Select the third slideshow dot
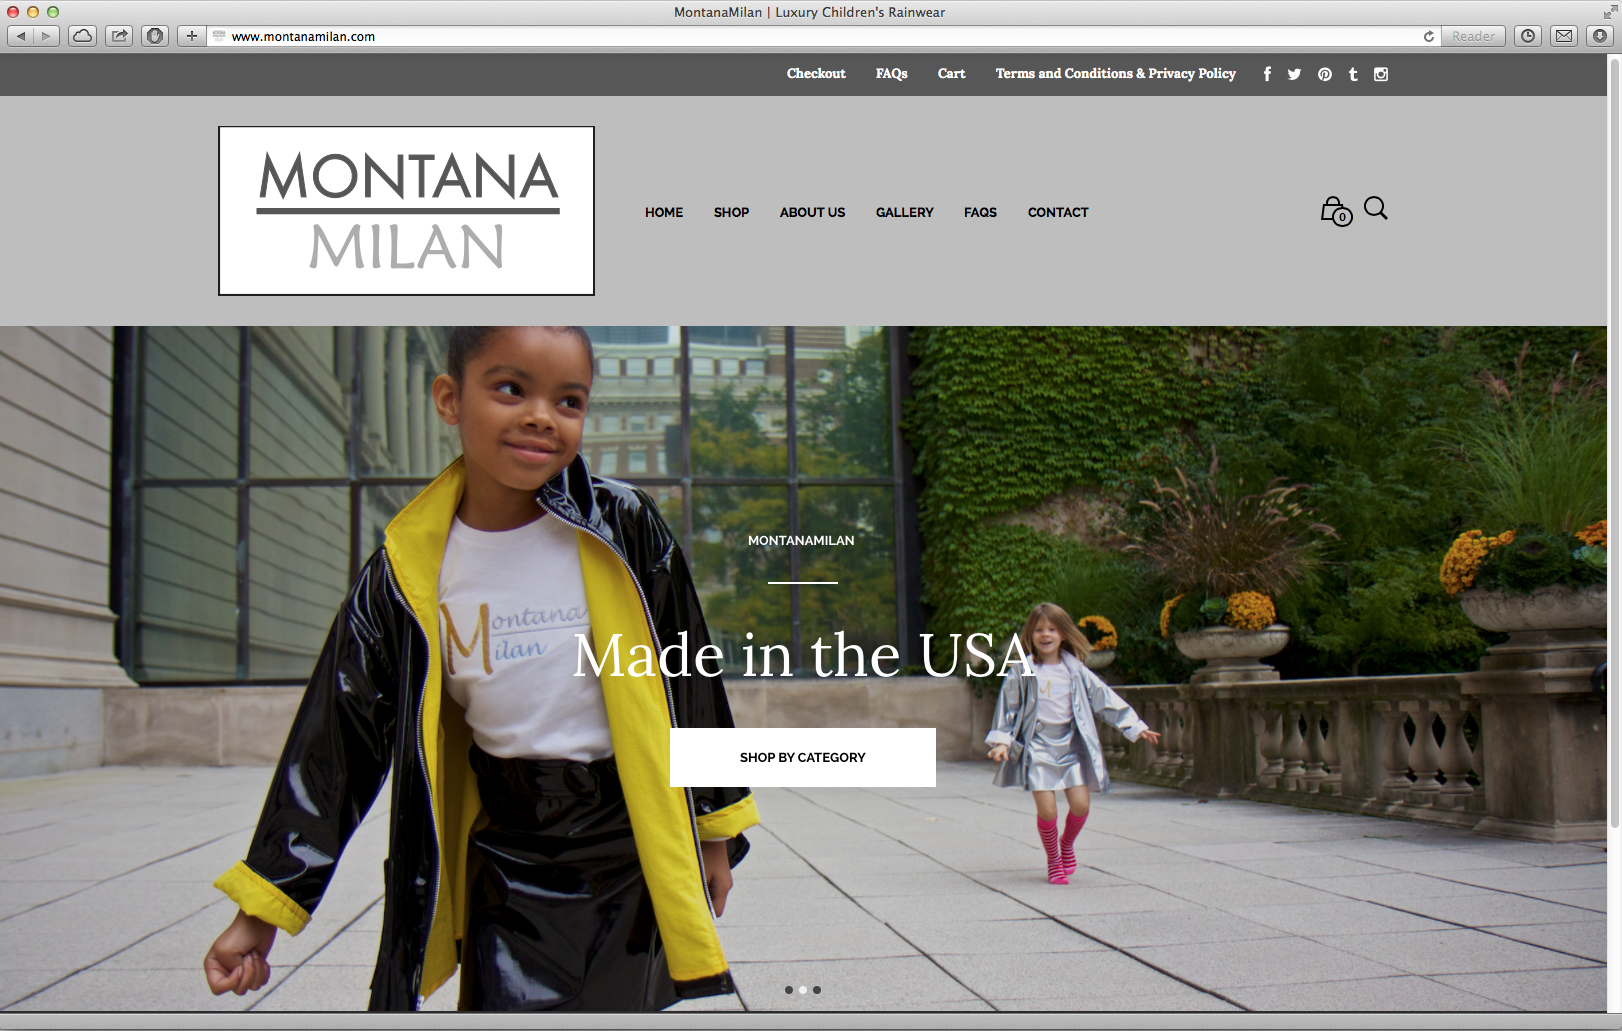The image size is (1622, 1031). (817, 990)
